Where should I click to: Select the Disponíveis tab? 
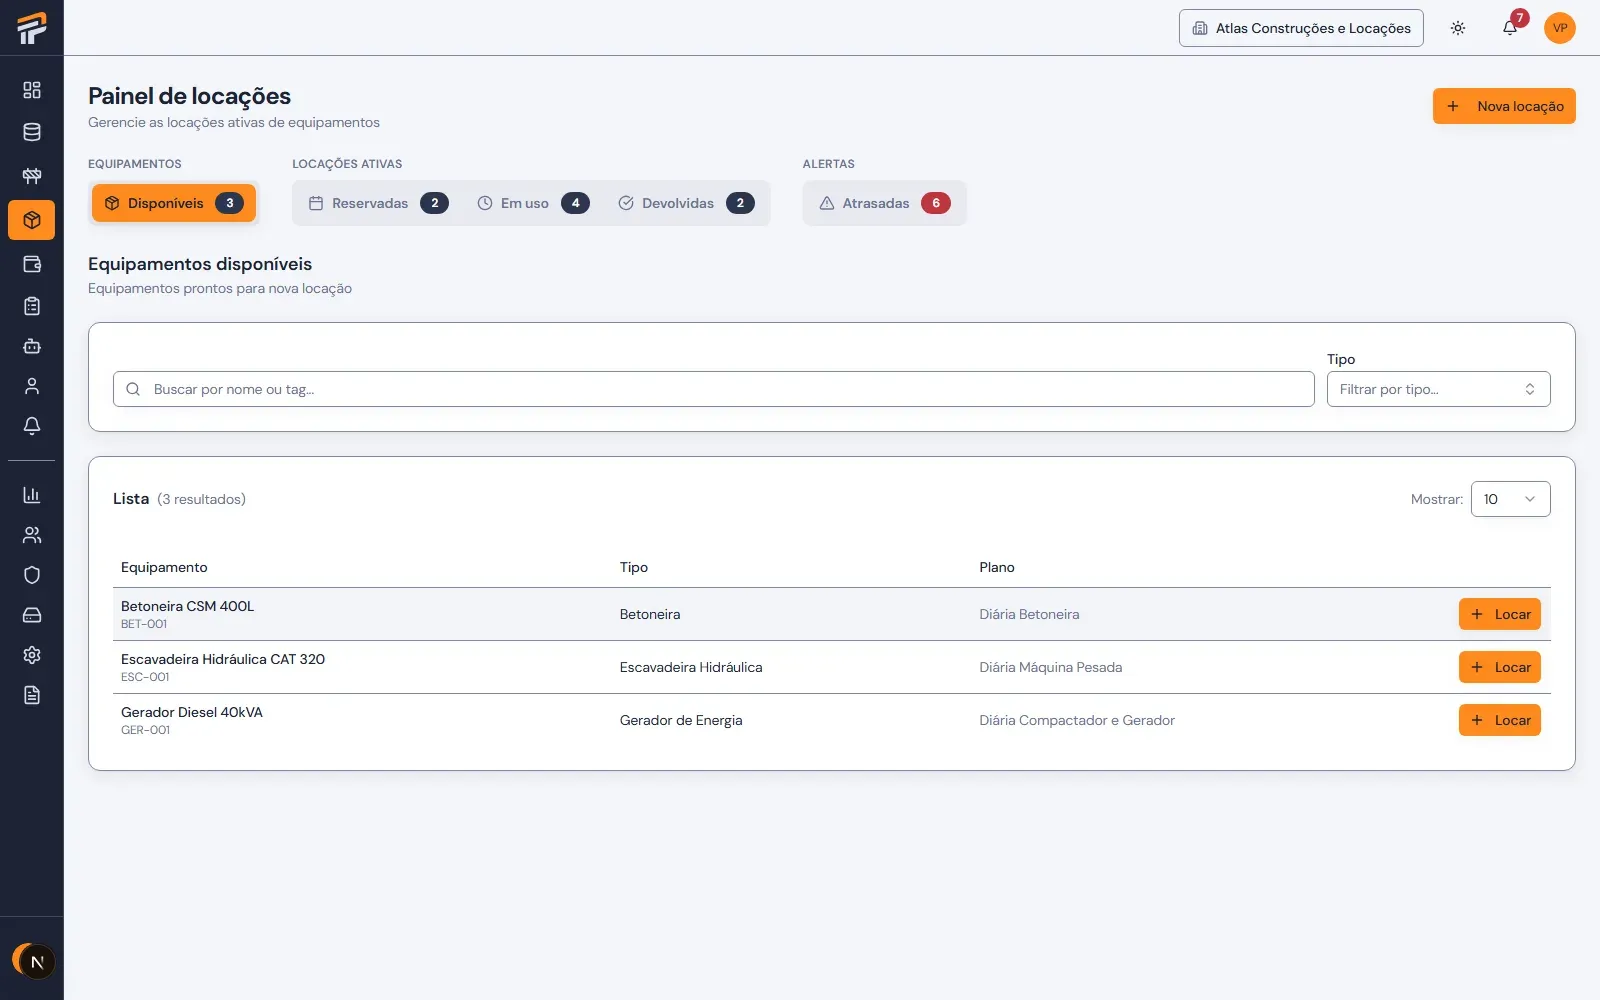coord(174,203)
